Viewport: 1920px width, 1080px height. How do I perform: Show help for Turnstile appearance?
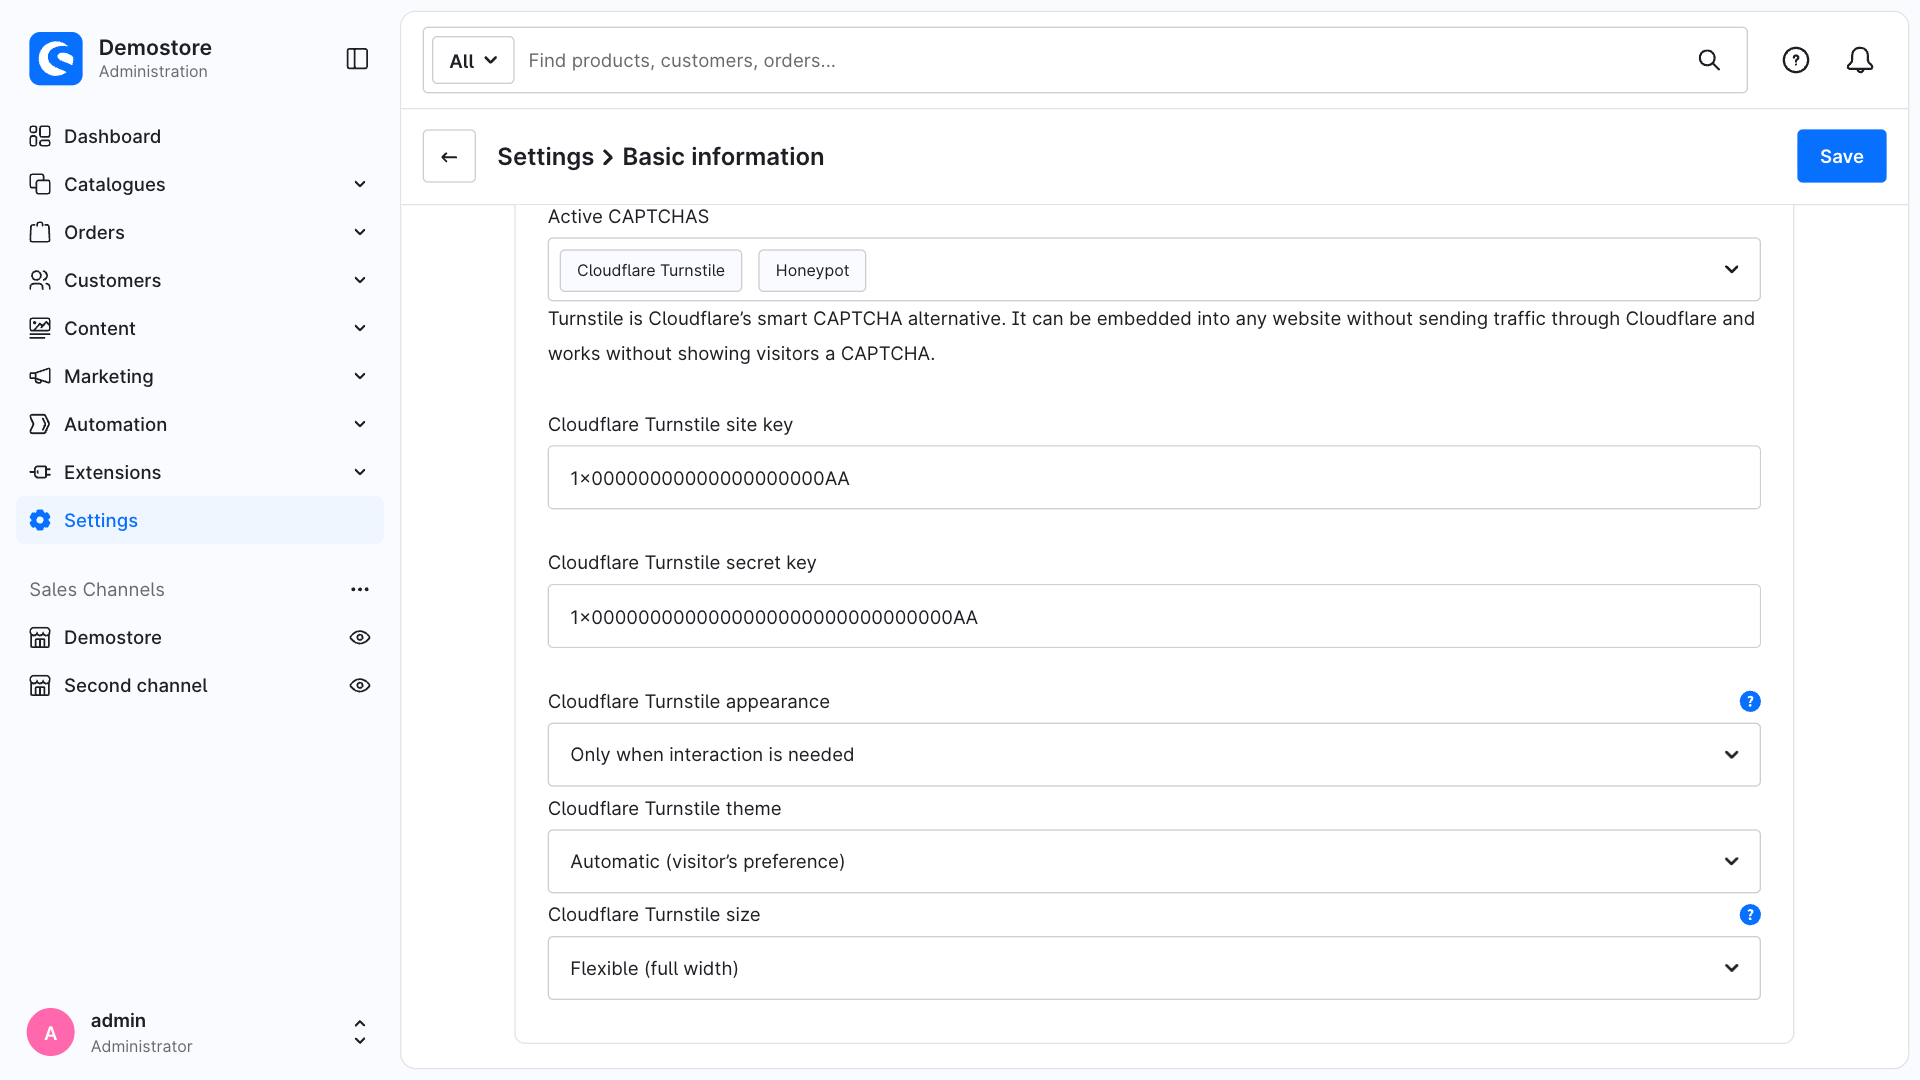coord(1750,701)
